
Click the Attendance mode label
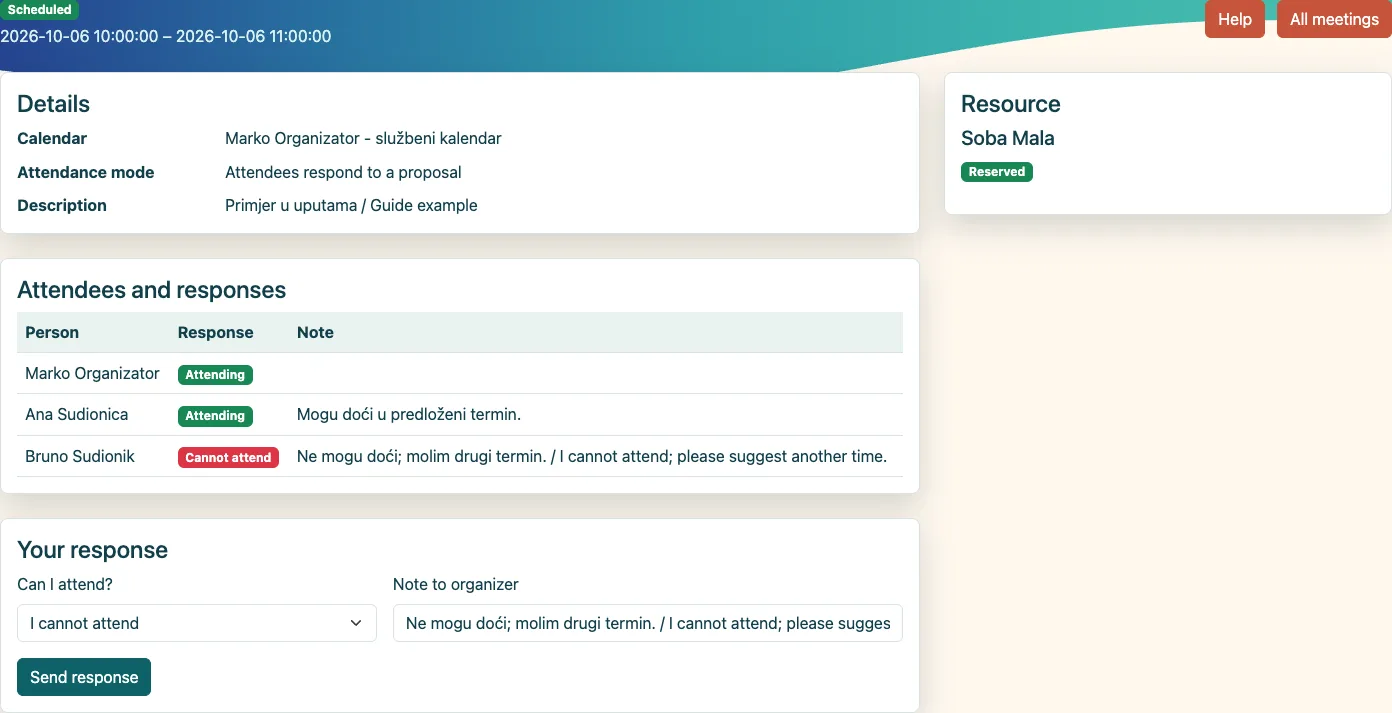(x=86, y=172)
